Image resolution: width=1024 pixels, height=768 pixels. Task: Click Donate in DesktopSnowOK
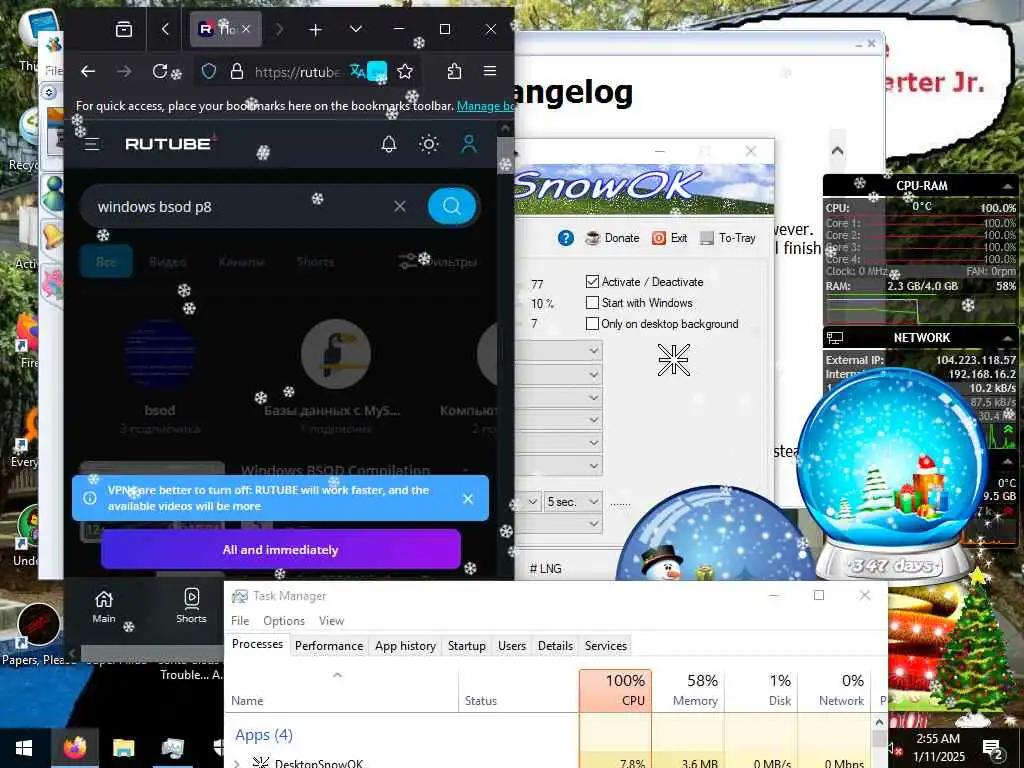click(x=613, y=238)
